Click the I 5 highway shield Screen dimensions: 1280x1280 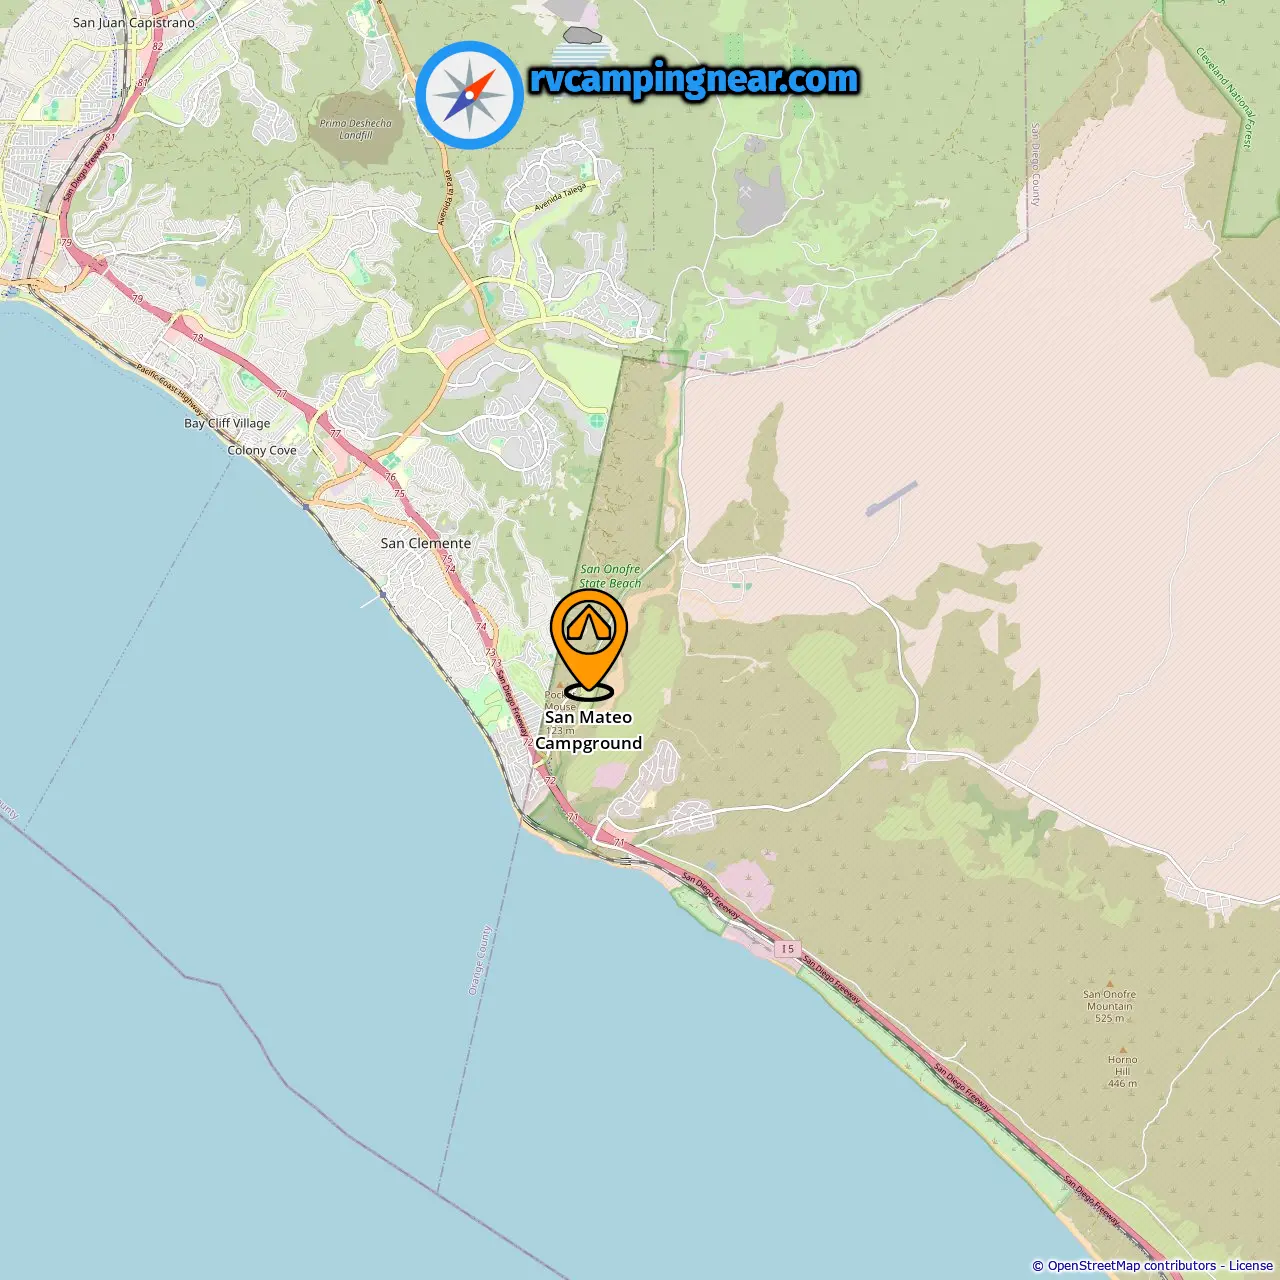(788, 949)
